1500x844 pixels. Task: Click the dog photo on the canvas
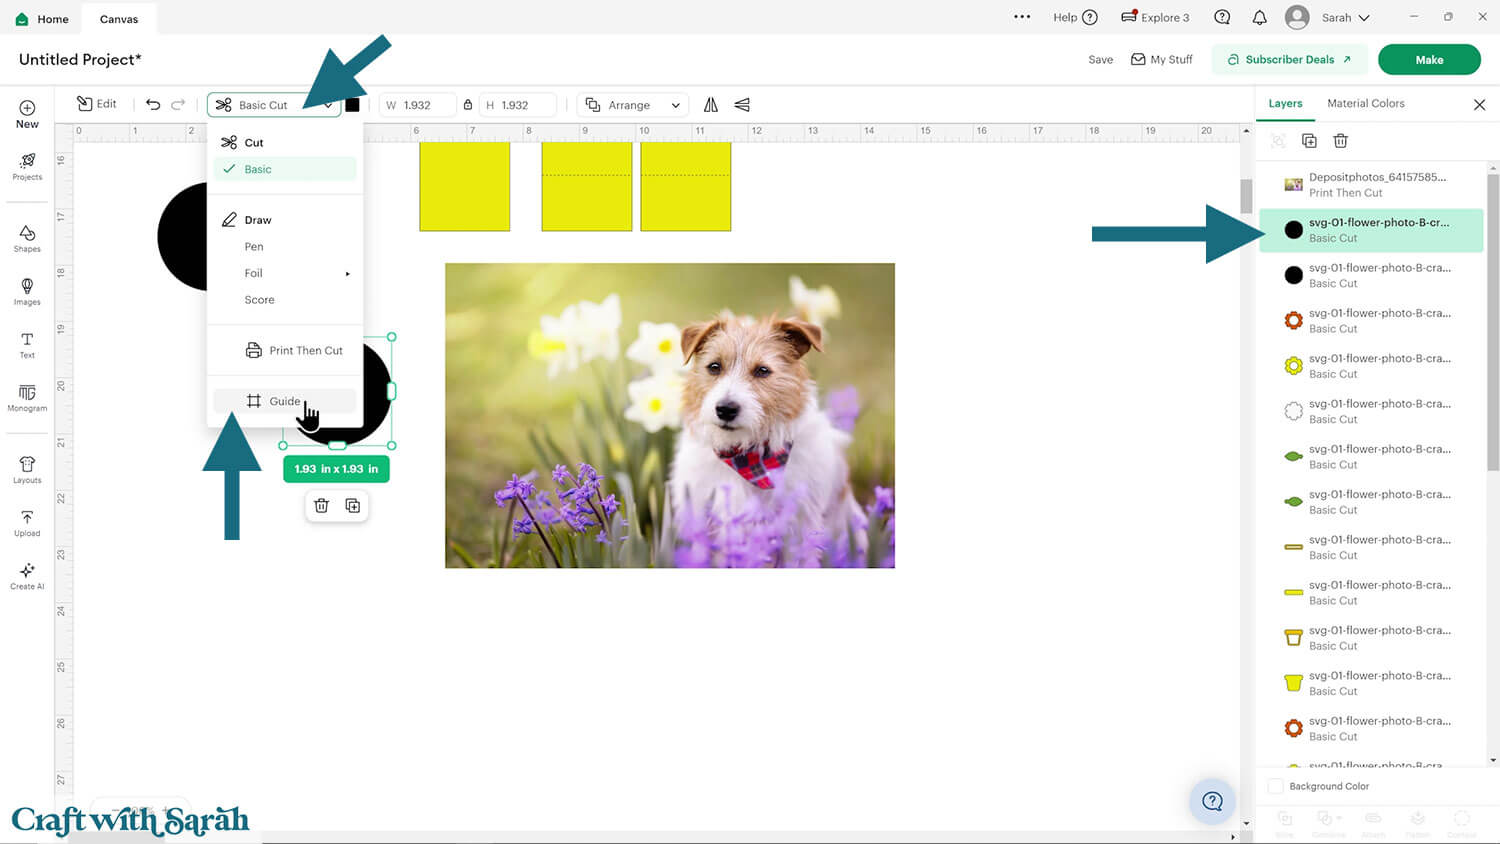tap(670, 416)
